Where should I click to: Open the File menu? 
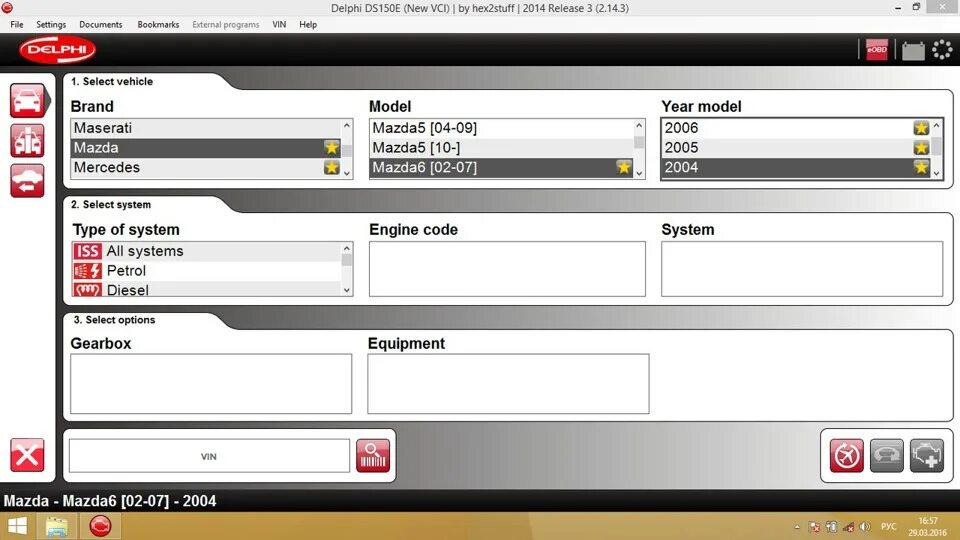tap(17, 24)
